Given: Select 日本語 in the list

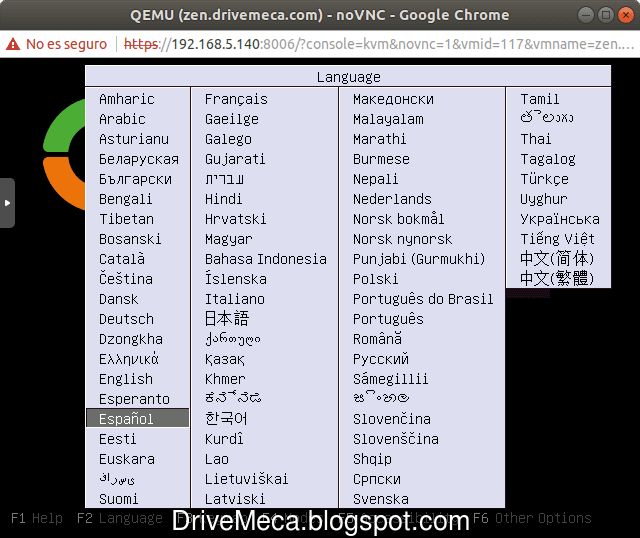Looking at the screenshot, I should 227,318.
